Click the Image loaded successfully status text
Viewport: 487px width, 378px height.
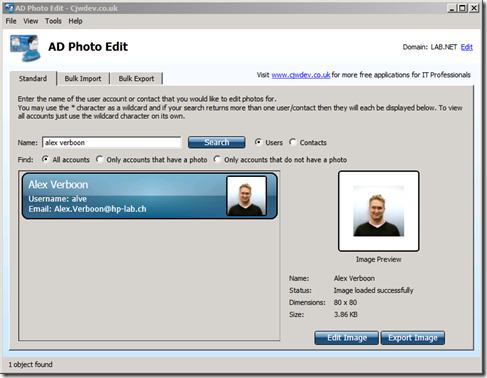click(x=373, y=290)
